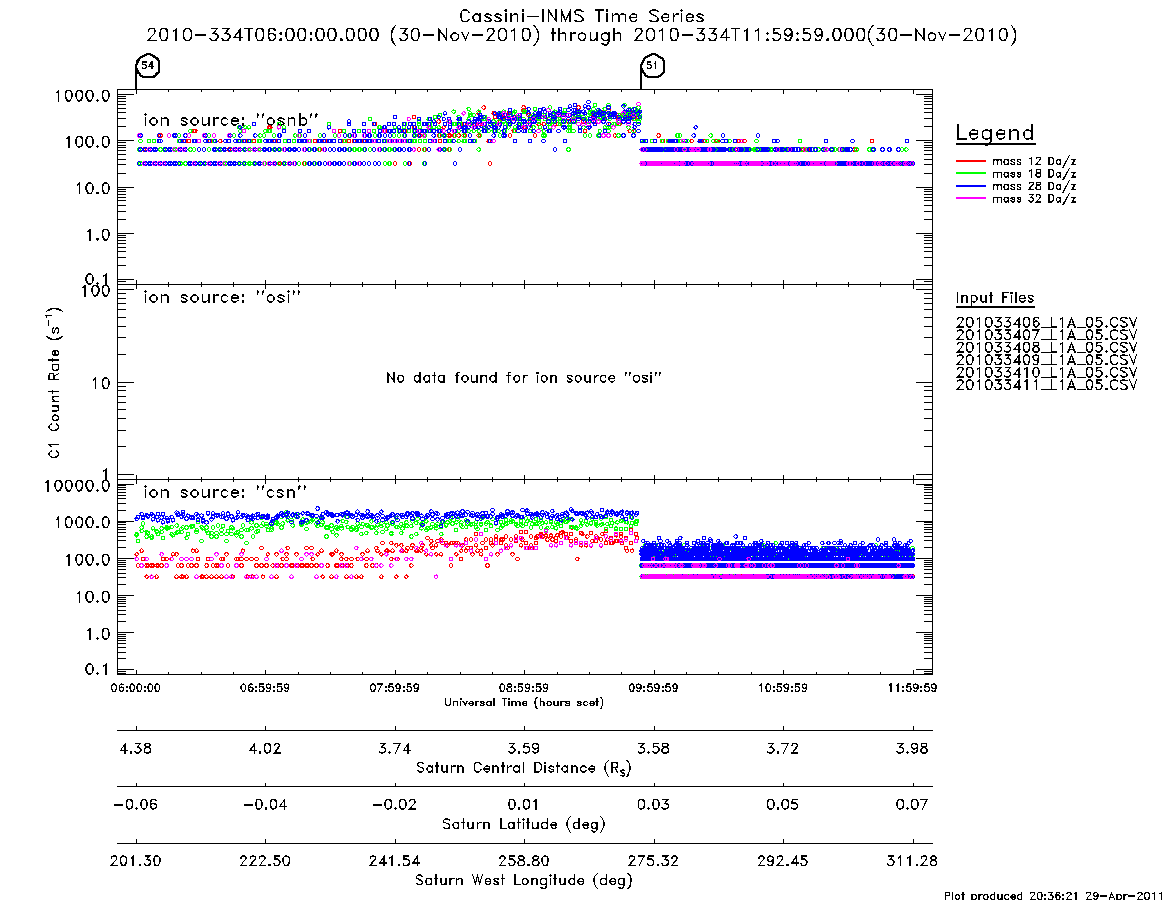Click 'No data found for ion source "osi"' message
Viewport: 1165px width, 900px height.
[524, 378]
